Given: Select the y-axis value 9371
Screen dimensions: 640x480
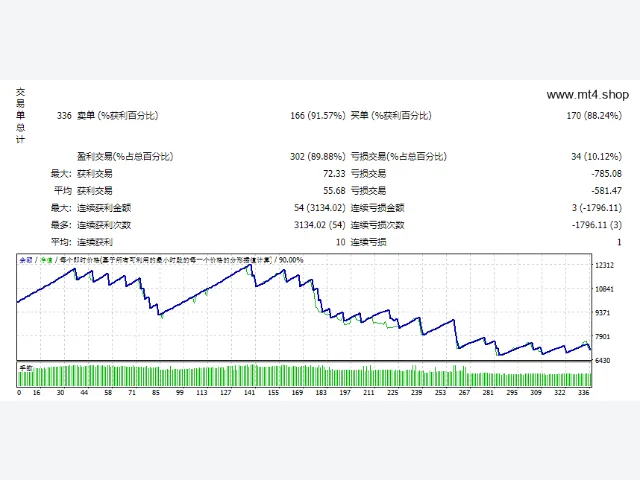Looking at the screenshot, I should click(x=602, y=313).
